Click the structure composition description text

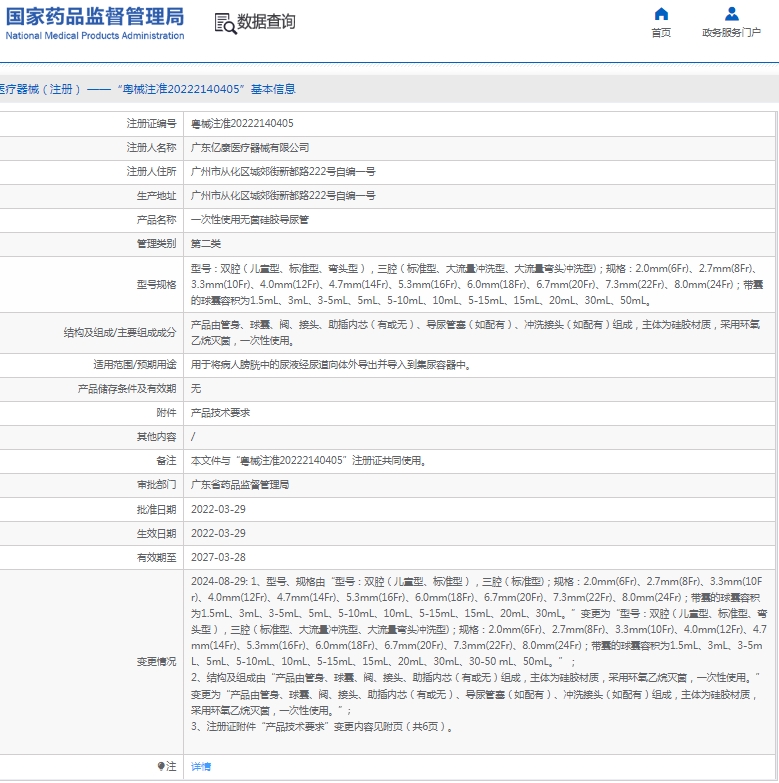point(475,333)
